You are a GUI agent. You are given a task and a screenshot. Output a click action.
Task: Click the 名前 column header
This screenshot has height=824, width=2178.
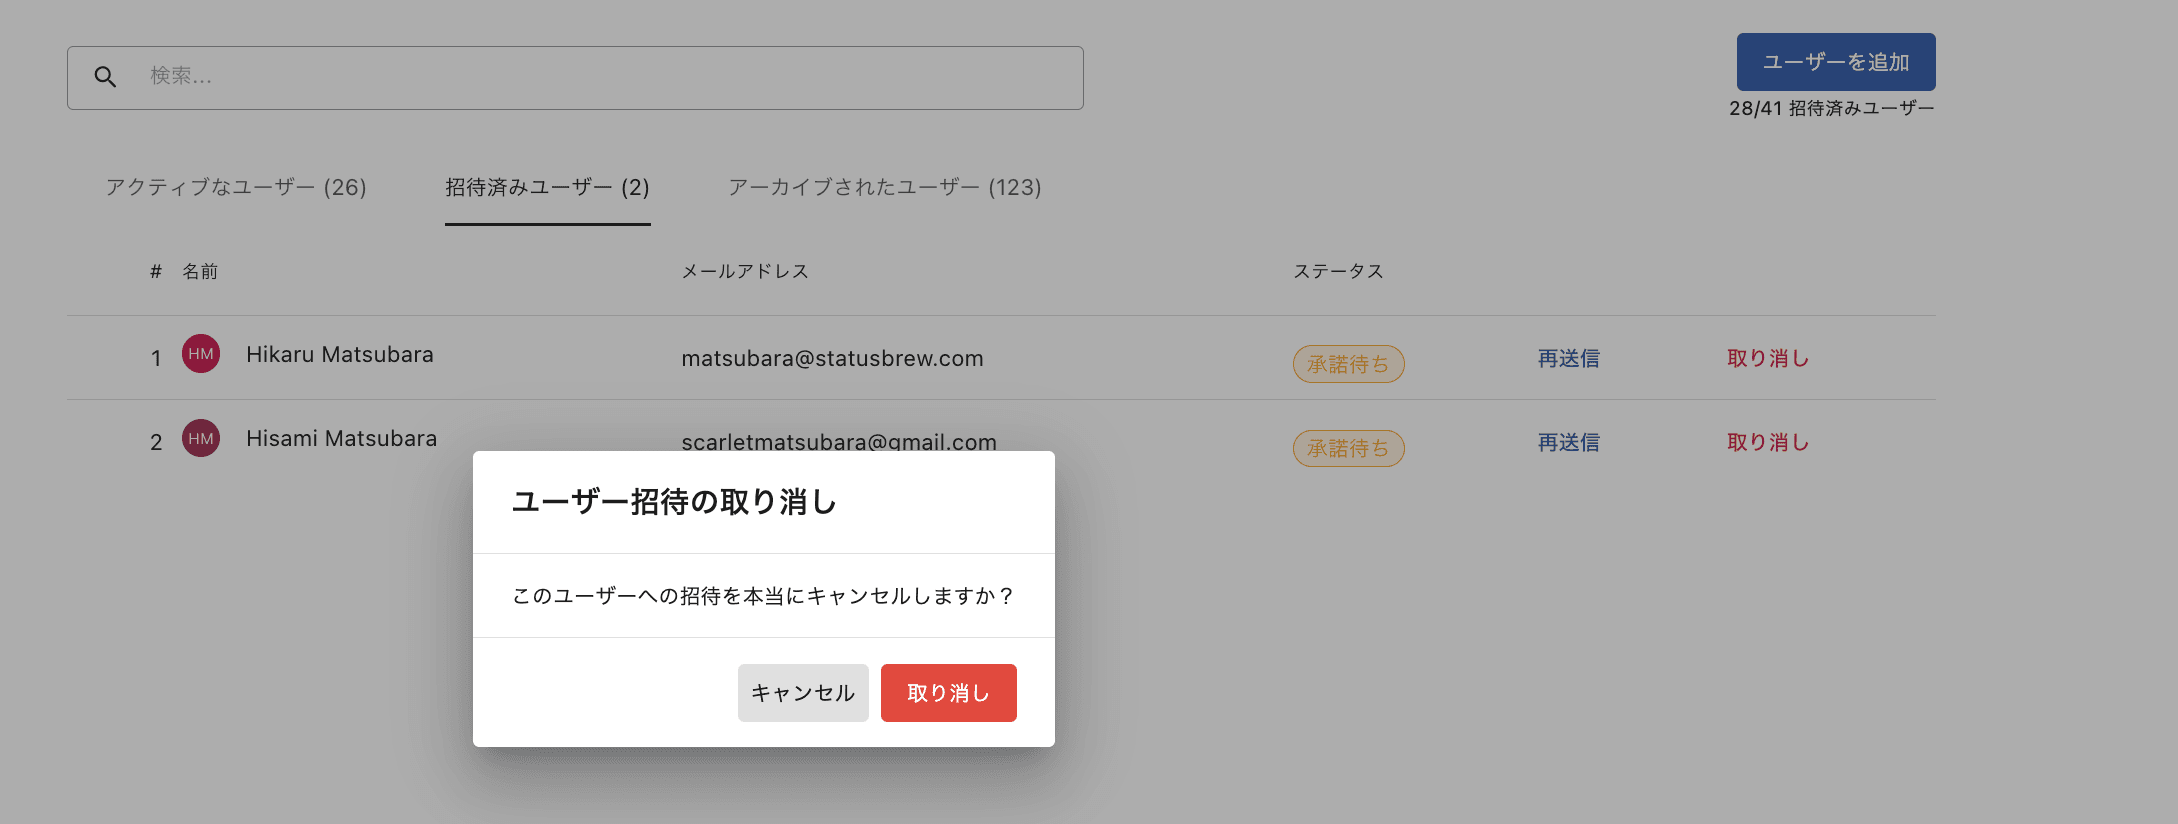pyautogui.click(x=200, y=271)
